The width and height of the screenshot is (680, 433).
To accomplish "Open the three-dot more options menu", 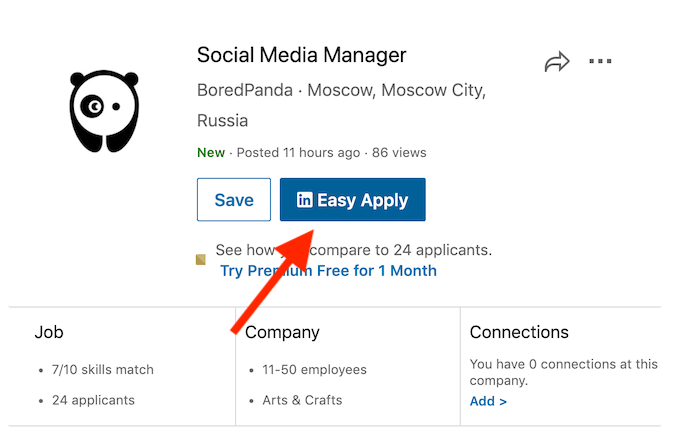I will coord(600,62).
